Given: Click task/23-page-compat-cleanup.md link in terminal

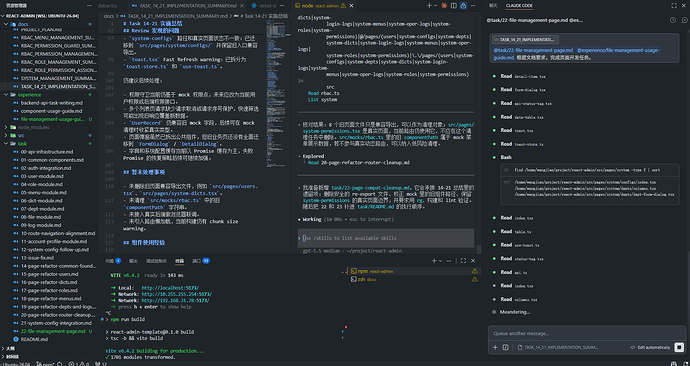Looking at the screenshot, I should [x=371, y=187].
